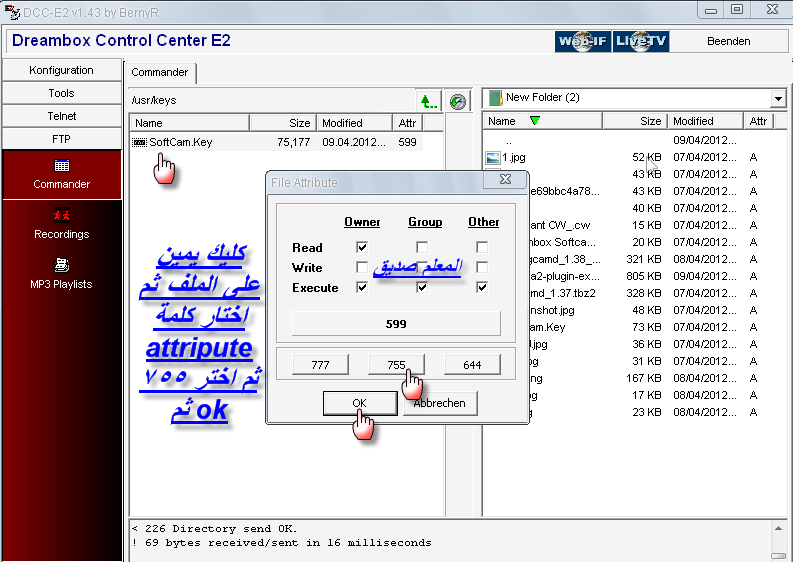The width and height of the screenshot is (793, 562).
Task: Click the DCC-E2 title bar app icon
Action: pyautogui.click(x=12, y=12)
